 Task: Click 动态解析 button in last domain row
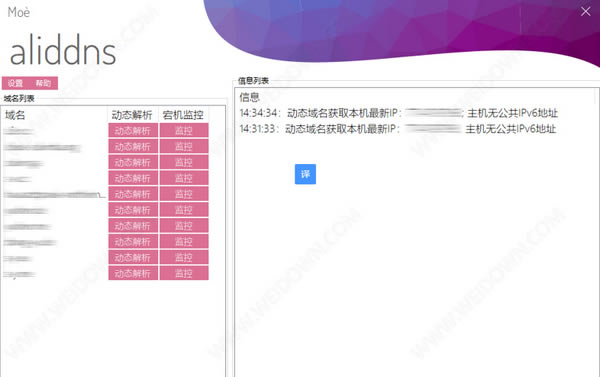point(133,273)
